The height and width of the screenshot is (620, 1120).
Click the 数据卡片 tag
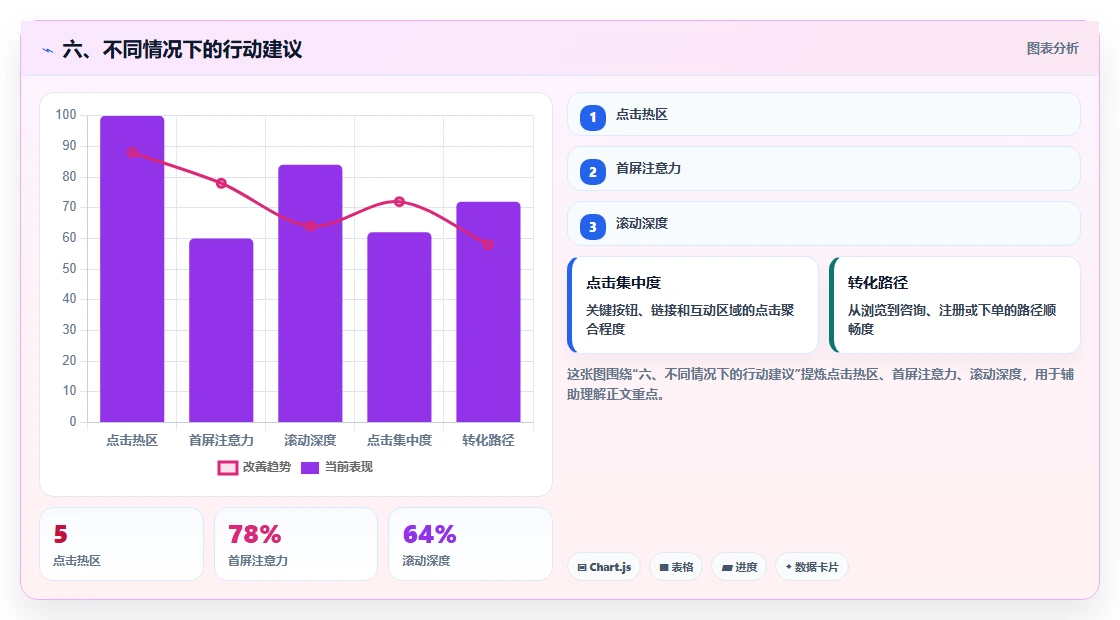pyautogui.click(x=811, y=567)
